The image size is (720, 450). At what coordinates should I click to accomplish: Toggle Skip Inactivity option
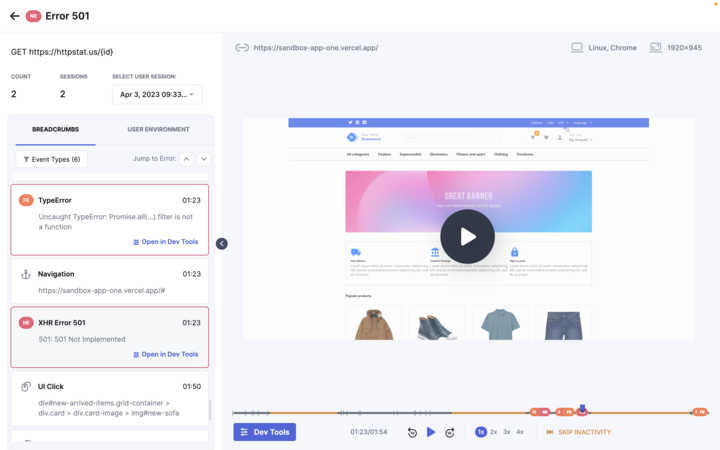(x=578, y=432)
